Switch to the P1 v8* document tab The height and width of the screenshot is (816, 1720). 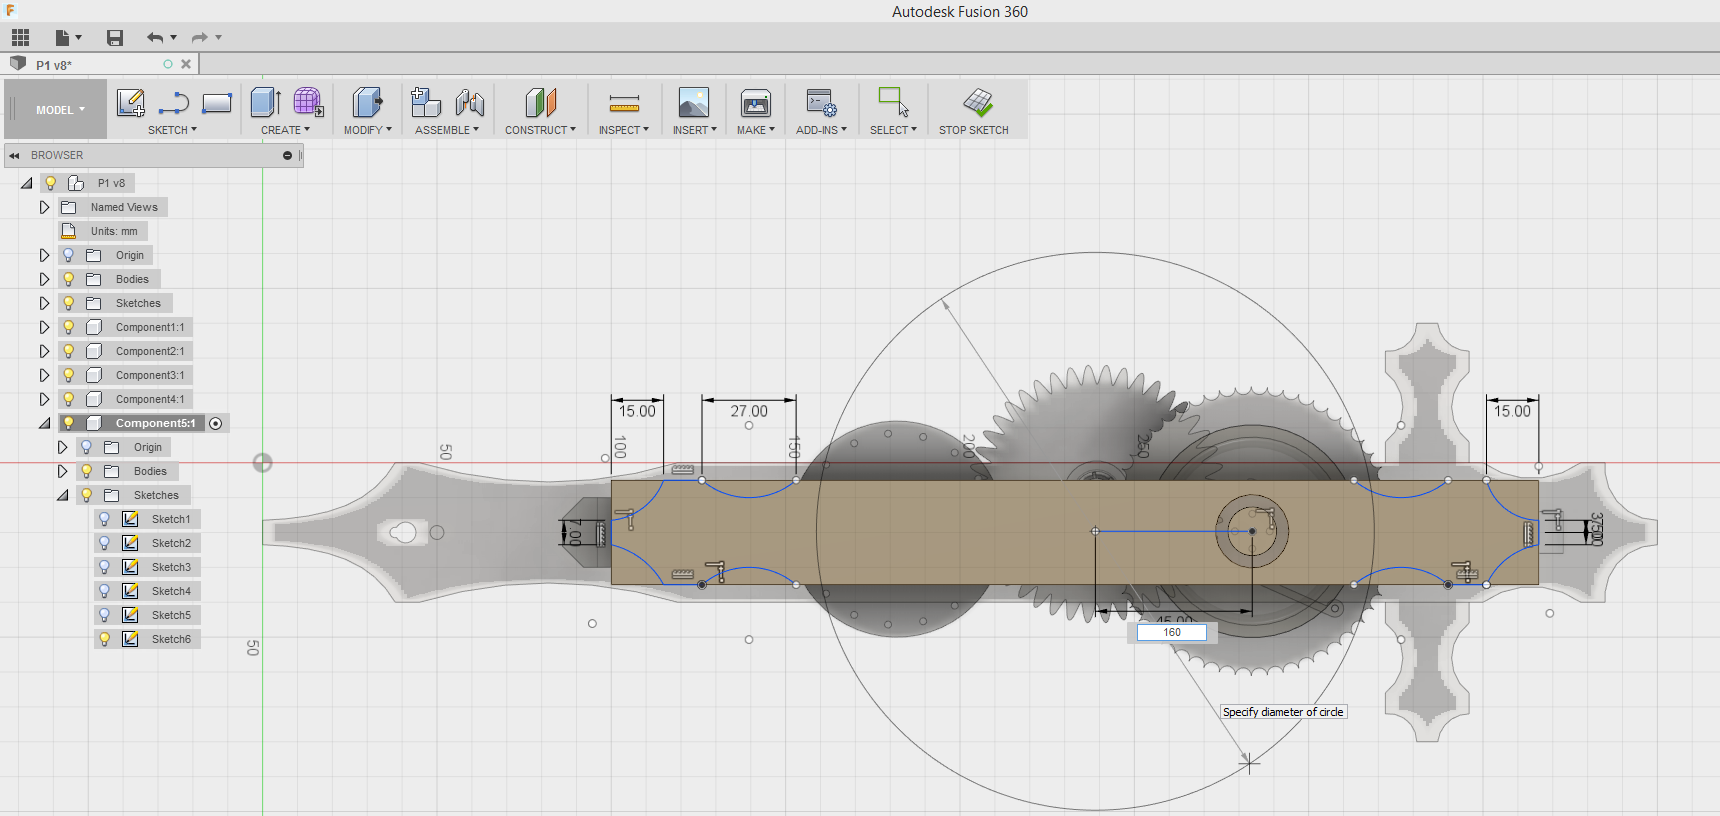(54, 65)
